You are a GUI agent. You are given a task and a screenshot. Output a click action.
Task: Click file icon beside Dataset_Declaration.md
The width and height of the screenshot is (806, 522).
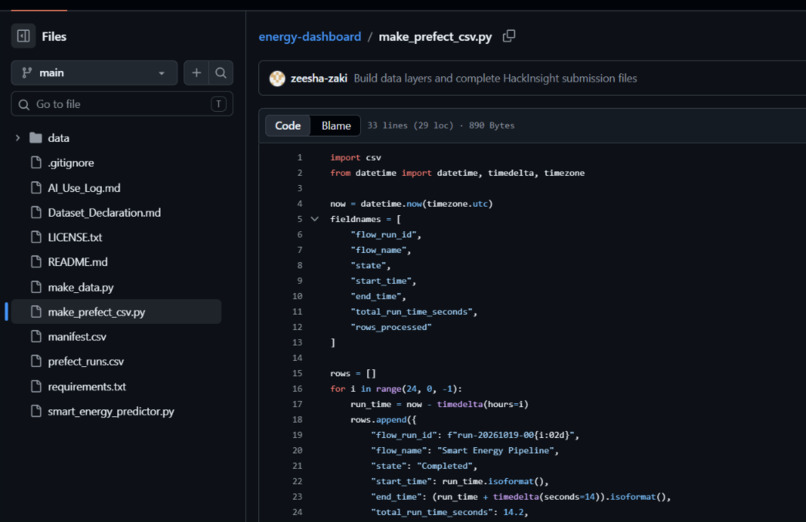[x=36, y=213]
